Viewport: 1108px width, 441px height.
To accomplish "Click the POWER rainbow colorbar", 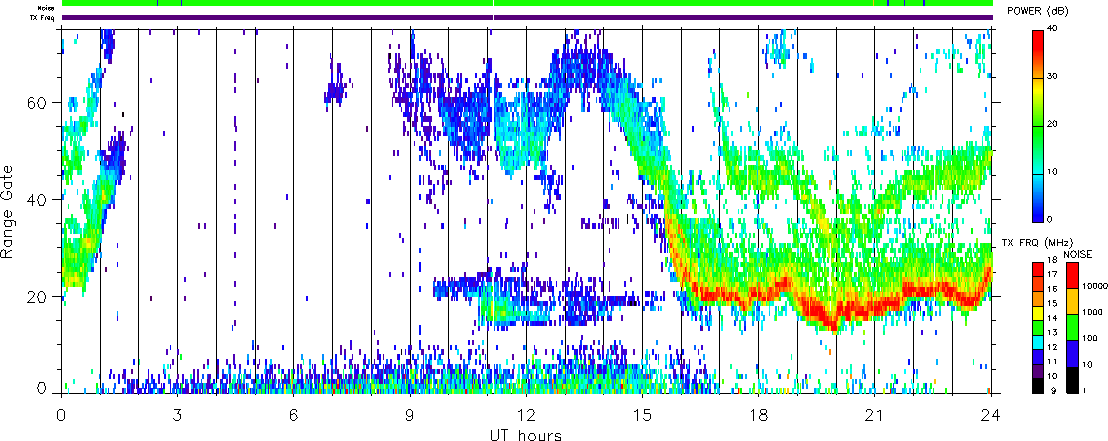I will pos(1038,124).
